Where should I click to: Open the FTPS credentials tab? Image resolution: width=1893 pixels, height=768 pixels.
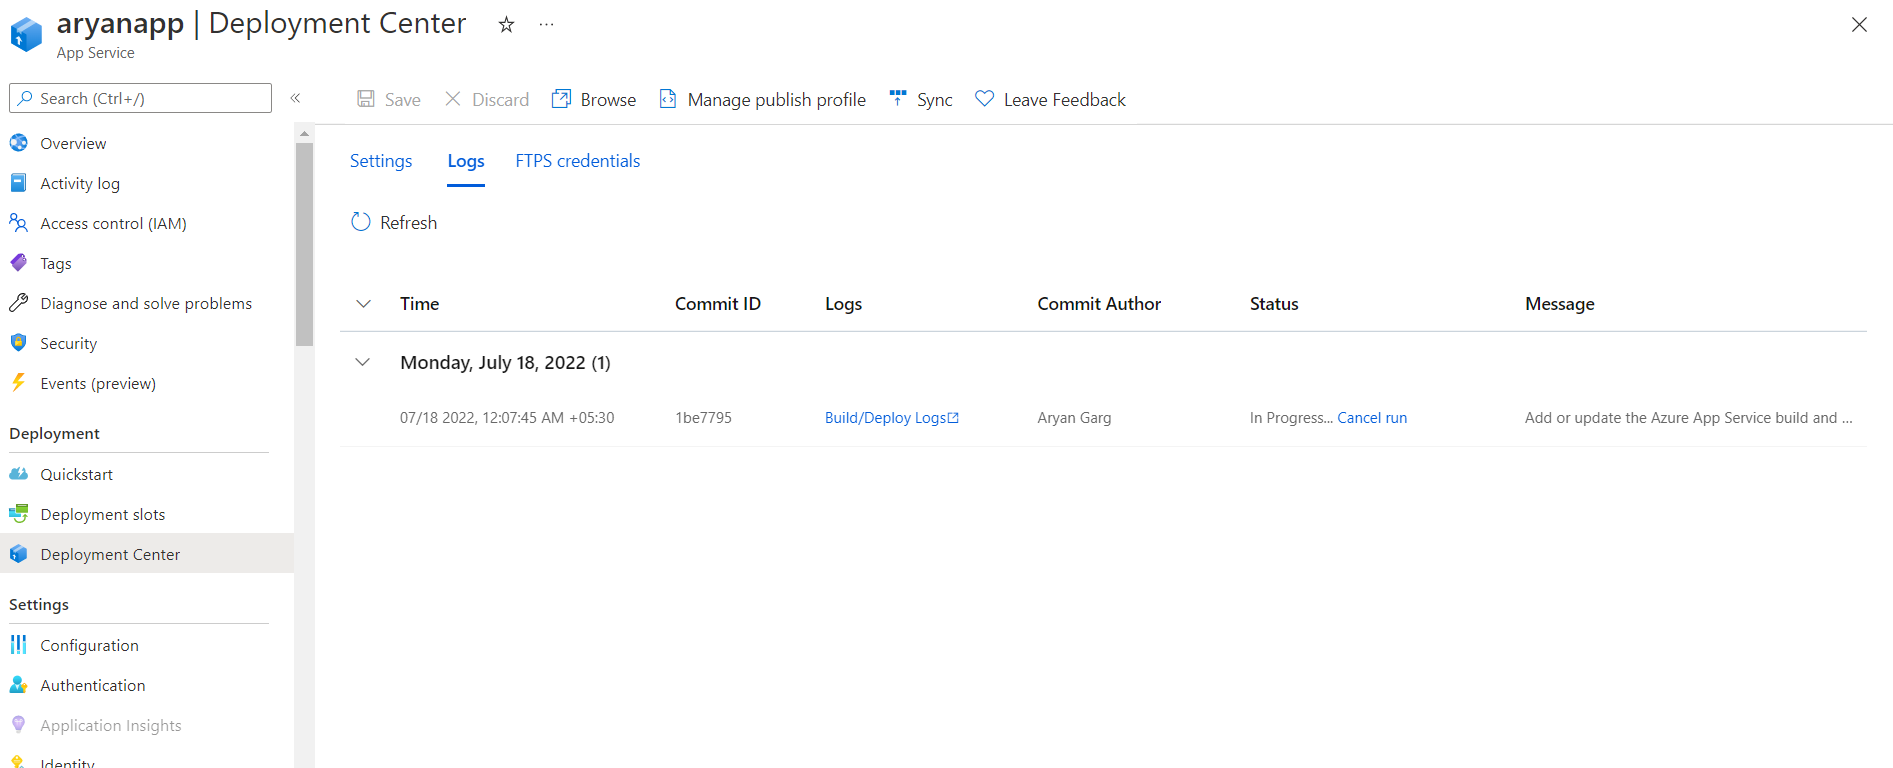578,161
